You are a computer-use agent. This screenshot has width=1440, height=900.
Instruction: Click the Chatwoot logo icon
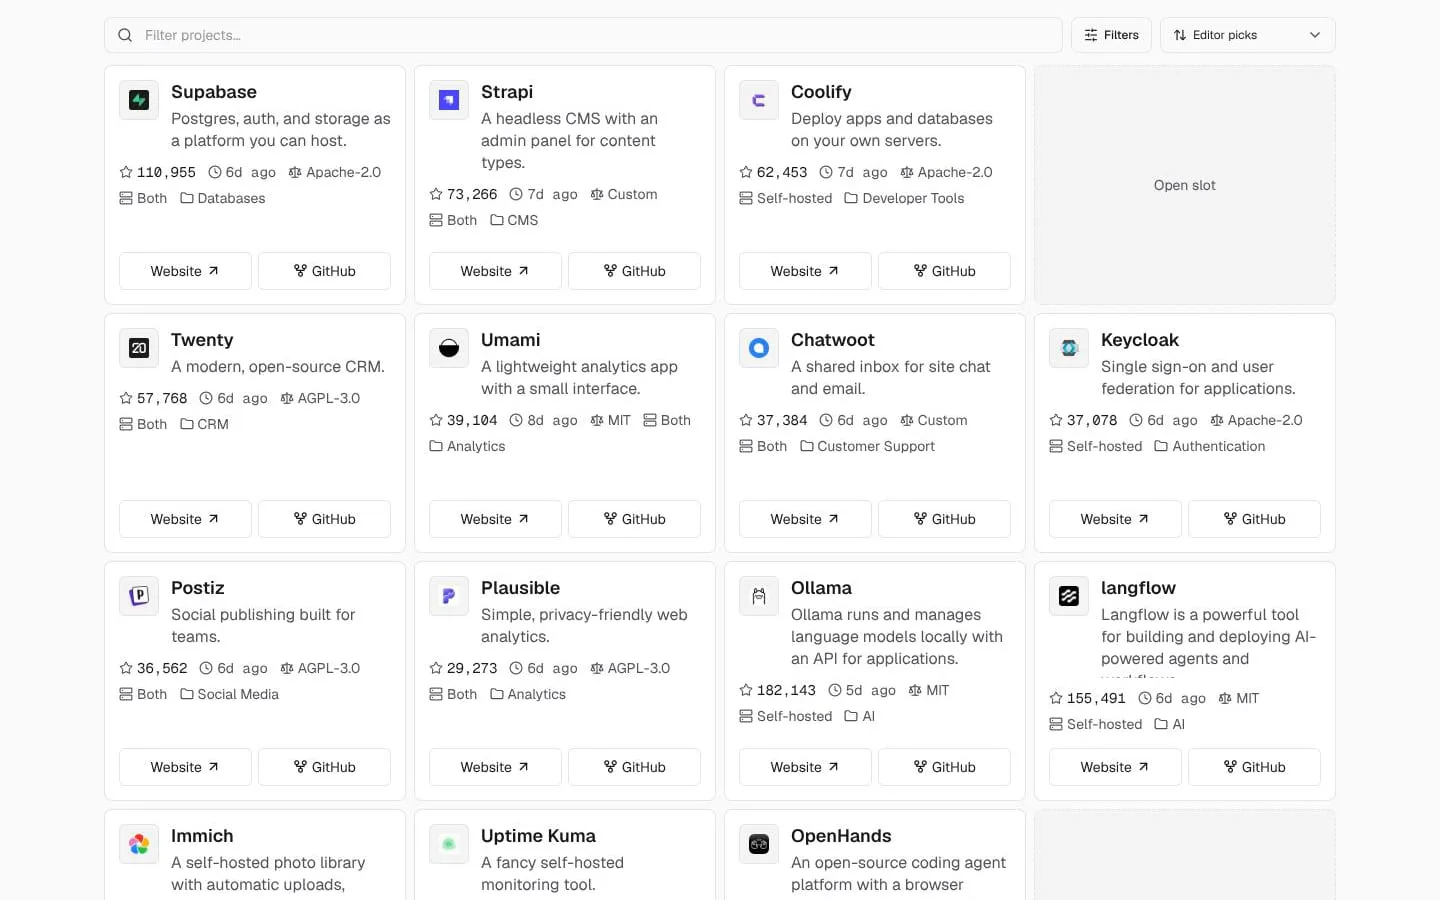[759, 348]
